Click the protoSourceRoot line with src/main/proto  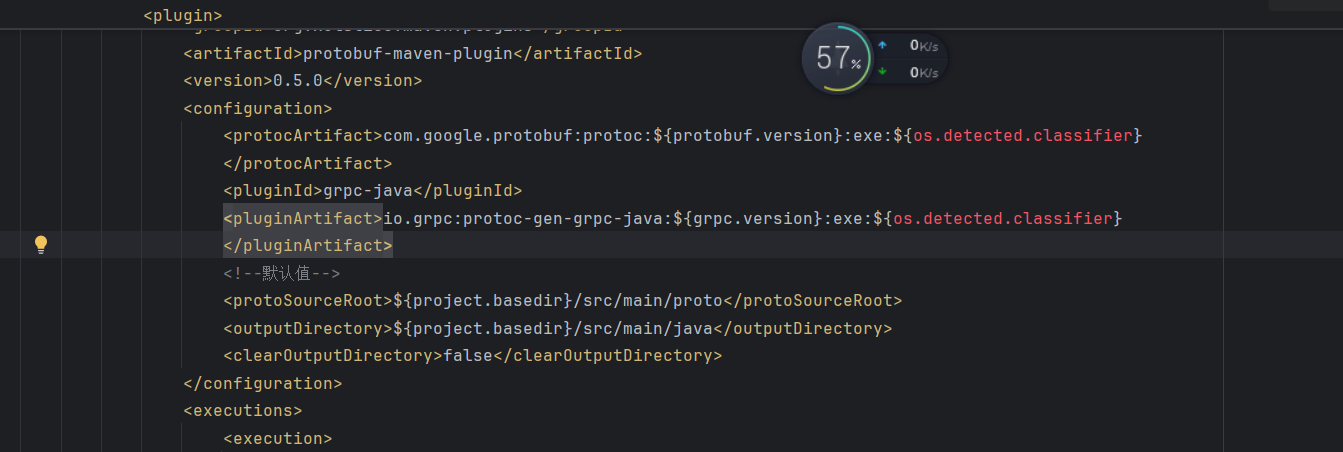click(563, 300)
